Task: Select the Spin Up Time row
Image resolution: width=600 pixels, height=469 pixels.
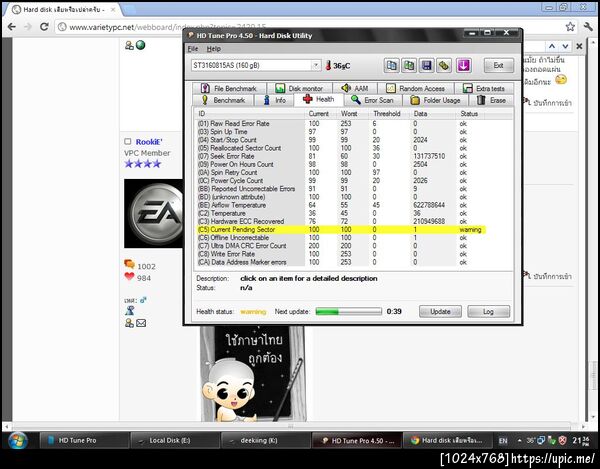Action: coord(341,132)
